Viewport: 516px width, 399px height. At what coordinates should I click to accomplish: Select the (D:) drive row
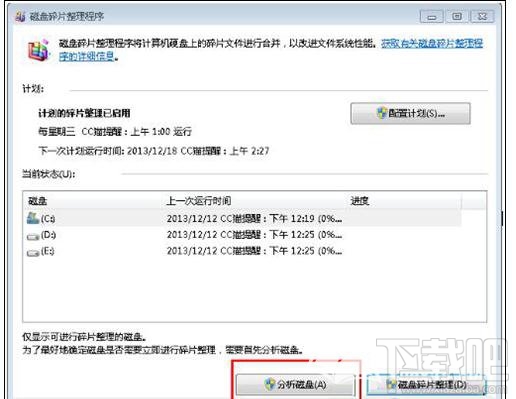pos(243,235)
